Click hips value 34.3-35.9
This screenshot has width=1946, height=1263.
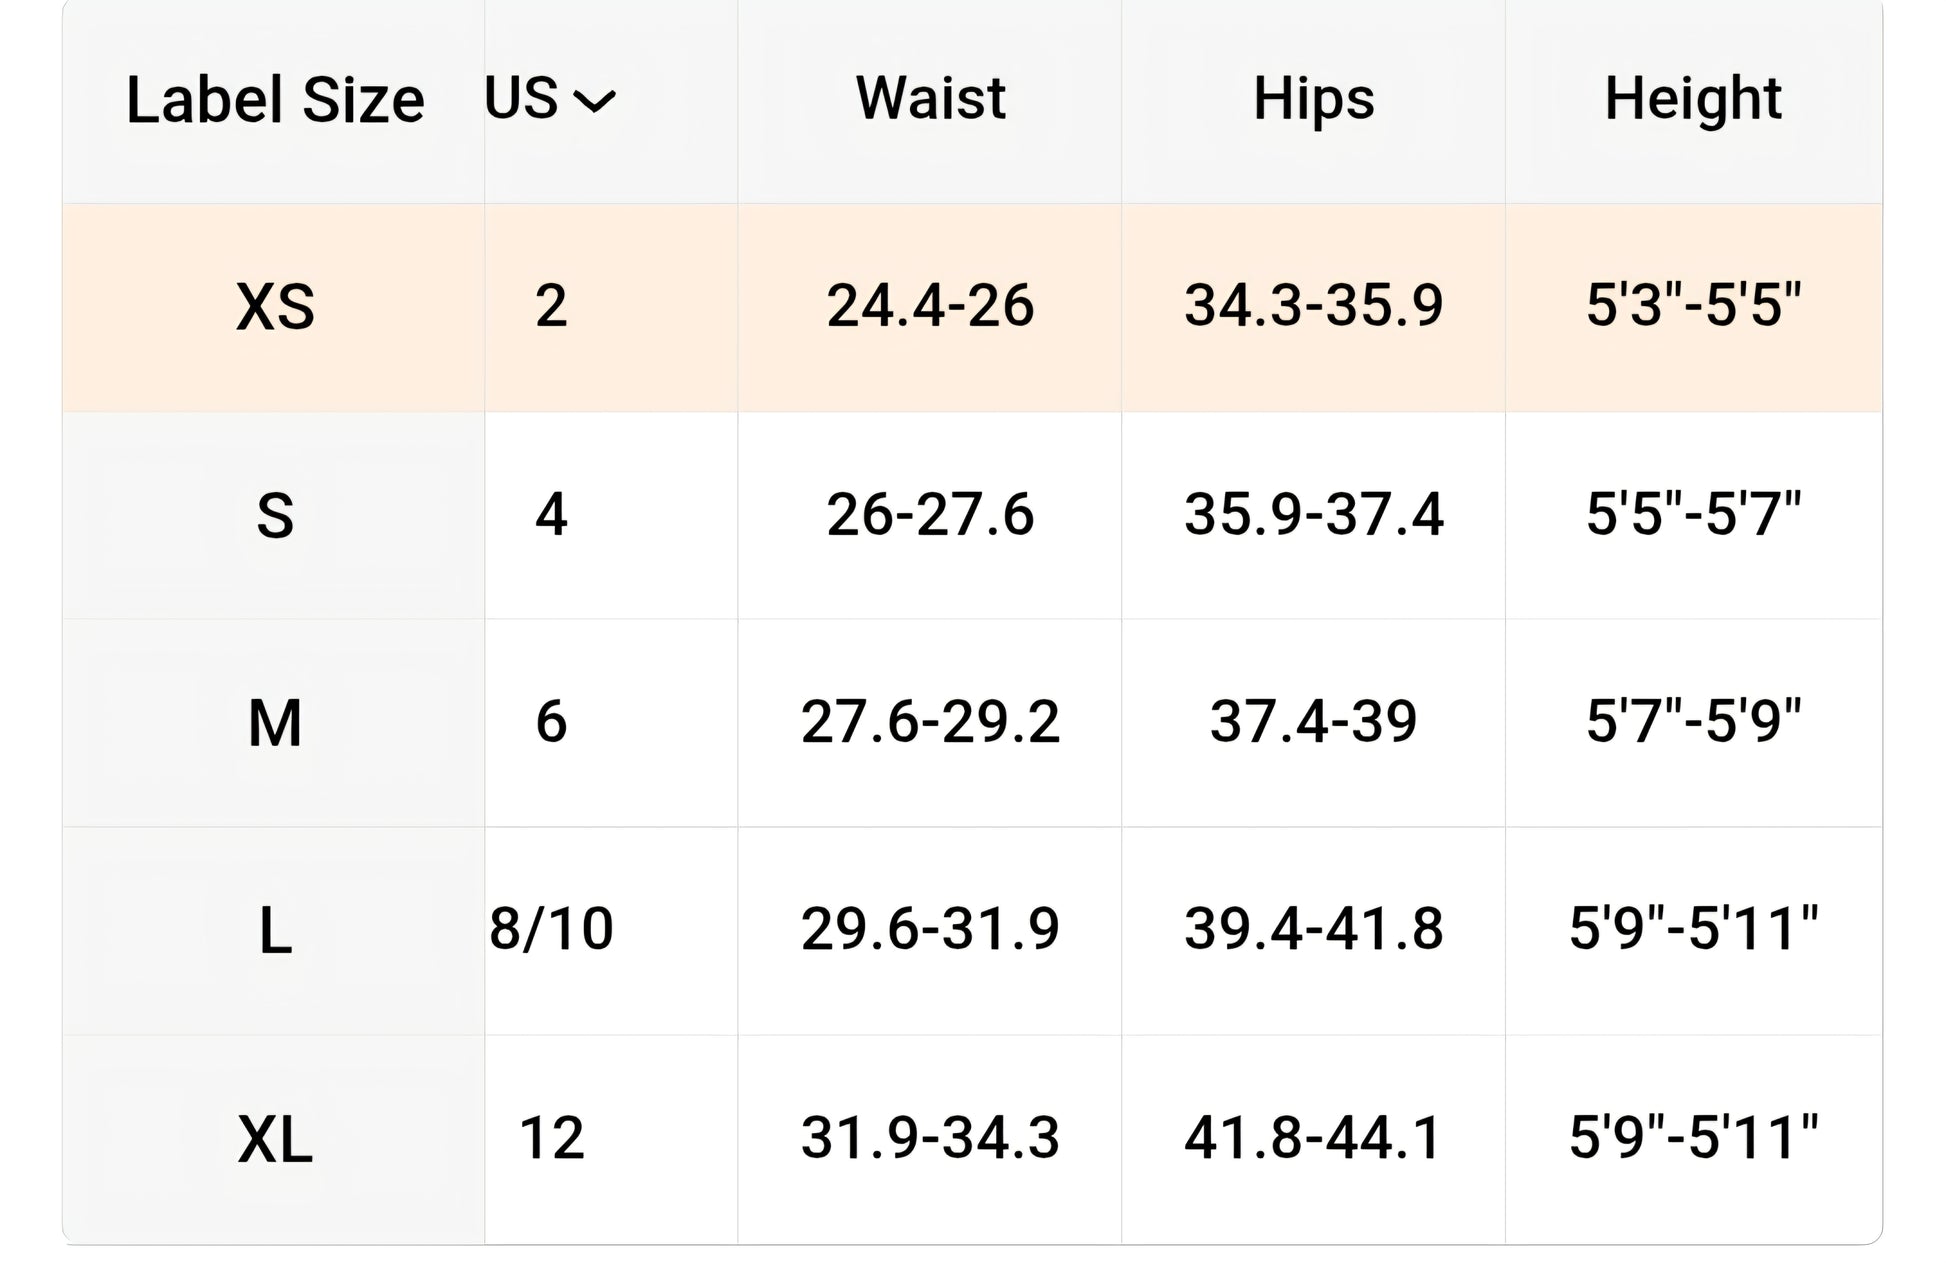click(x=1313, y=305)
